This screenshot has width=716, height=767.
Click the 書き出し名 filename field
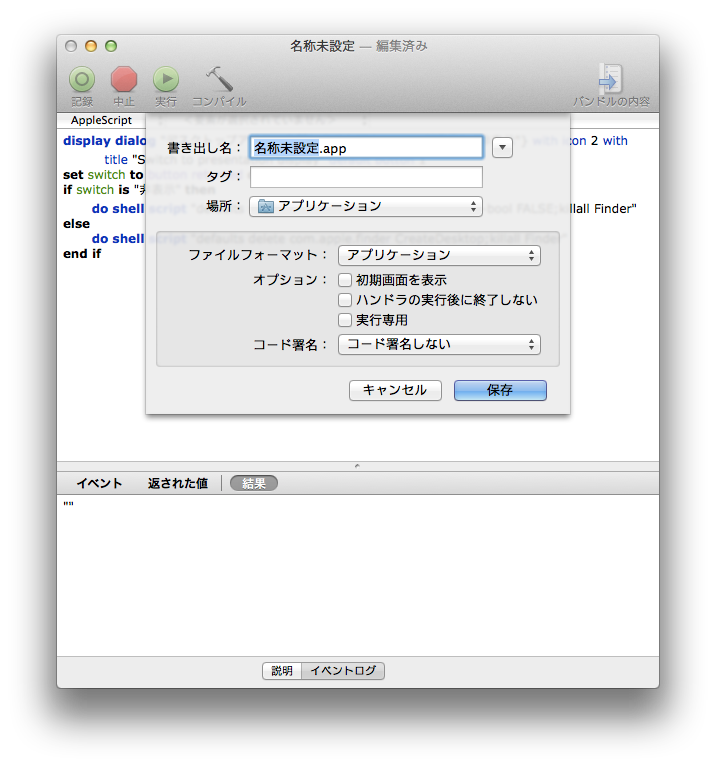(366, 148)
